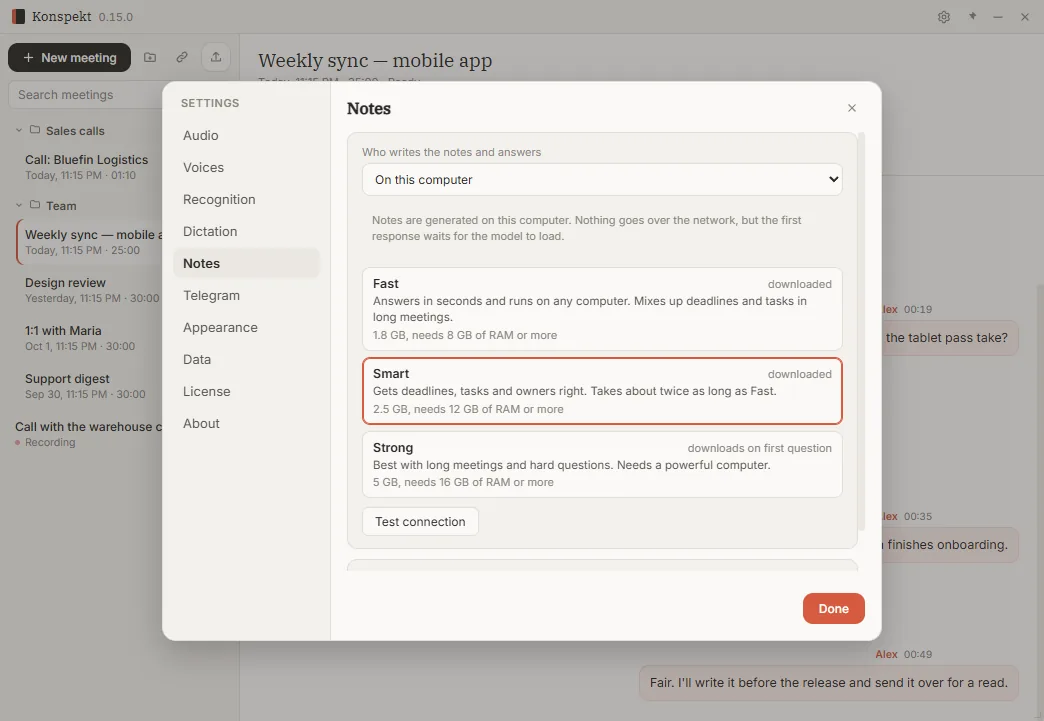Viewport: 1044px width, 721px height.
Task: Click the Search meetings field
Action: click(x=87, y=95)
